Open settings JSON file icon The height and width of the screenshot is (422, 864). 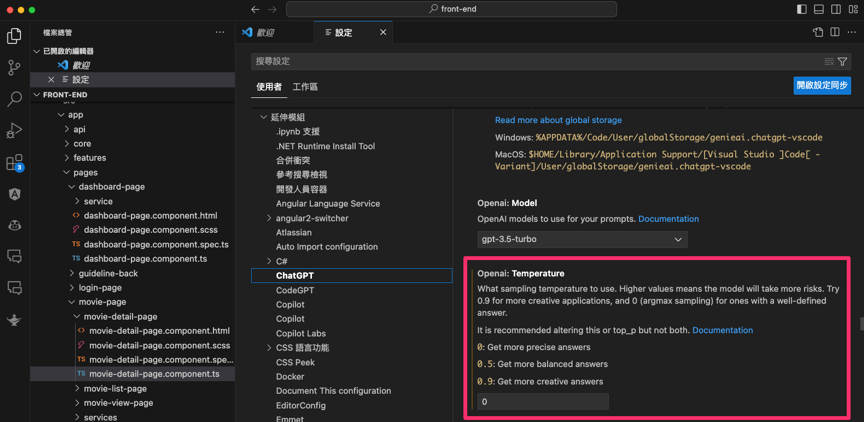click(818, 33)
